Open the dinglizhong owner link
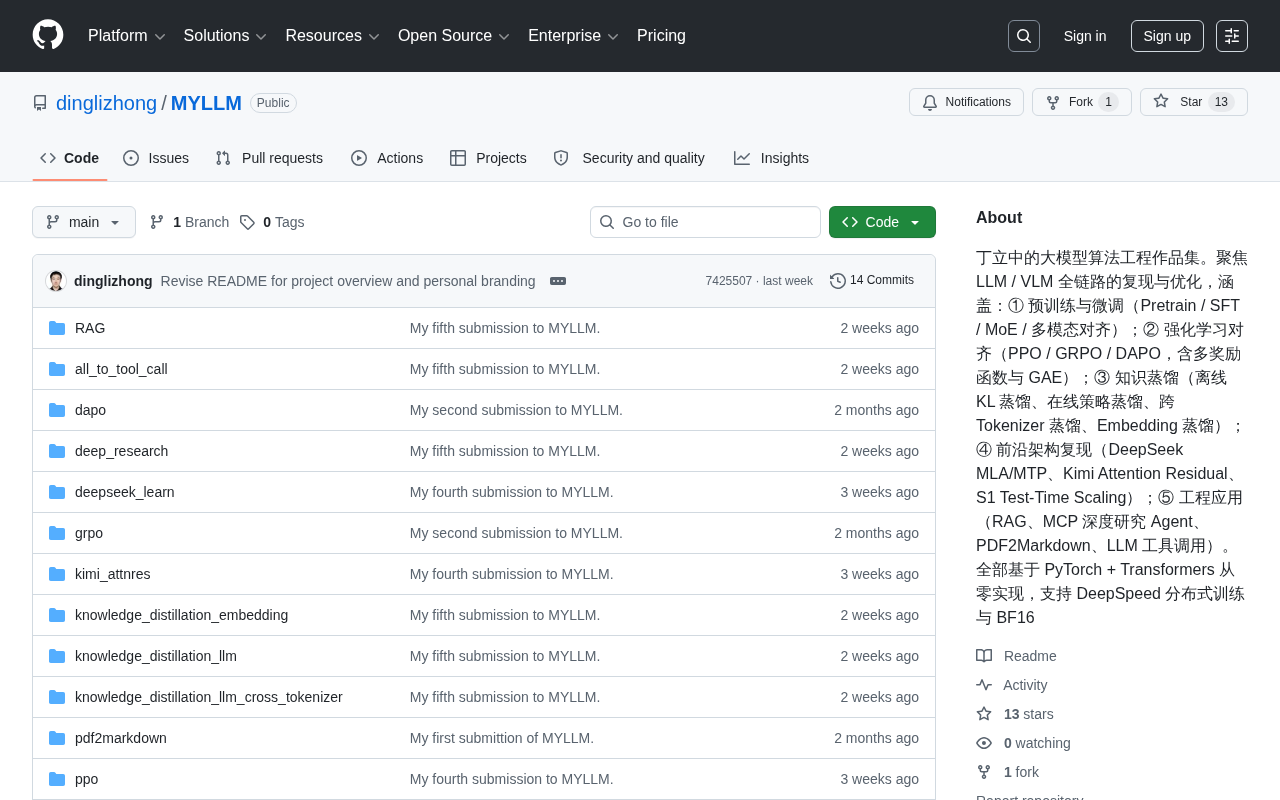The width and height of the screenshot is (1280, 800). coord(106,103)
